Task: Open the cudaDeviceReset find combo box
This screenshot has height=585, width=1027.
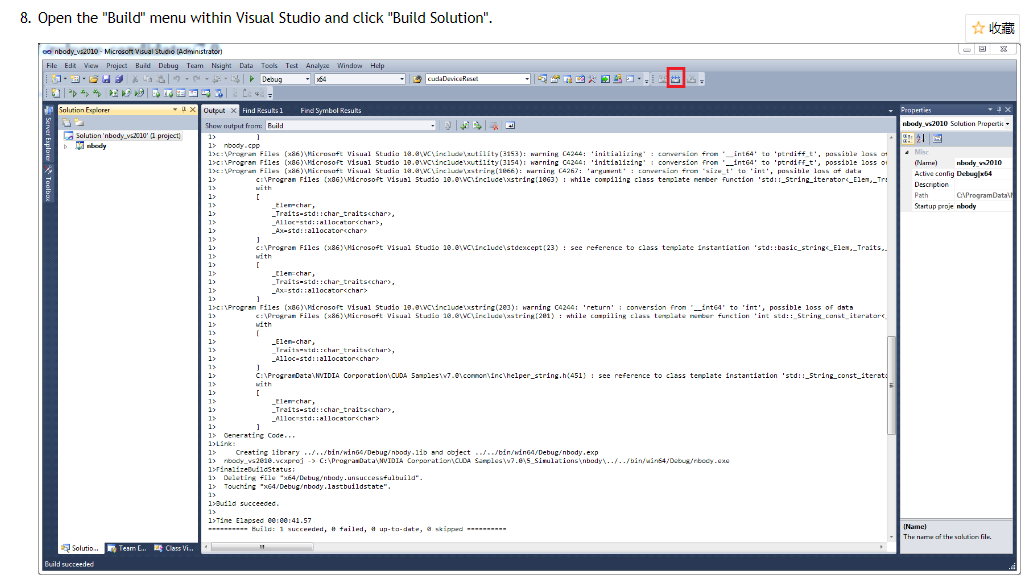Action: point(478,79)
